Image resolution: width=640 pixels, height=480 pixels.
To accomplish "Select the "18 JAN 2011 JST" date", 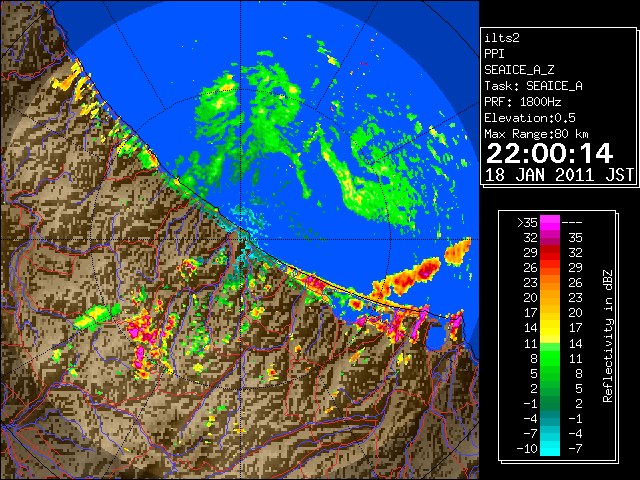I will (559, 175).
